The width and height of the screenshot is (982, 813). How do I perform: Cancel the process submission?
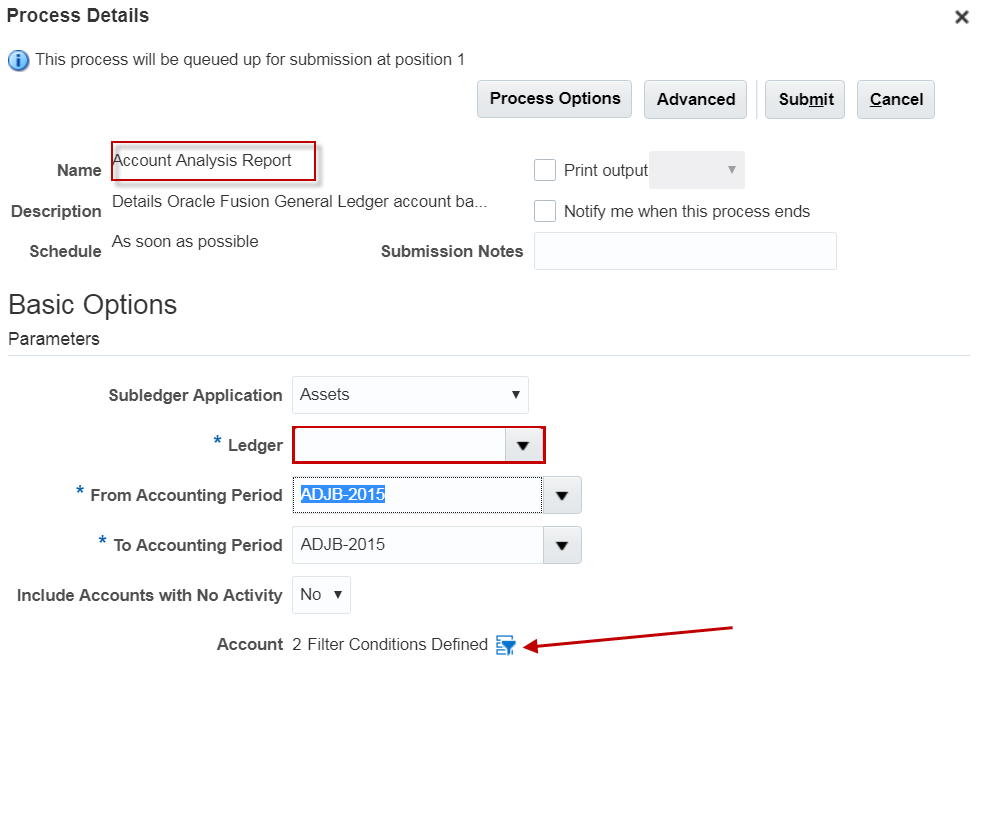click(x=895, y=99)
